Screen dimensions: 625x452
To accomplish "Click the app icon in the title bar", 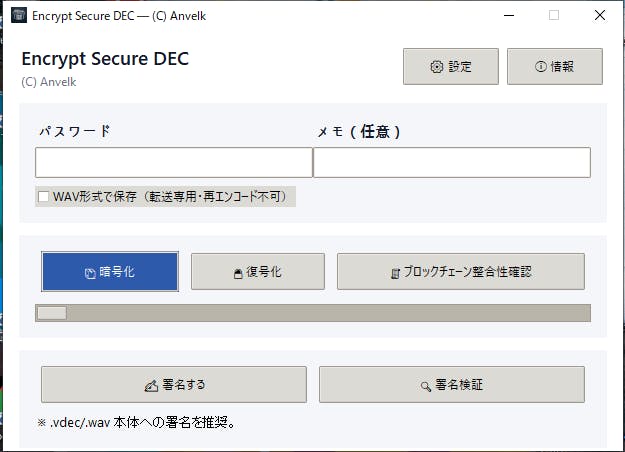I will tap(19, 16).
